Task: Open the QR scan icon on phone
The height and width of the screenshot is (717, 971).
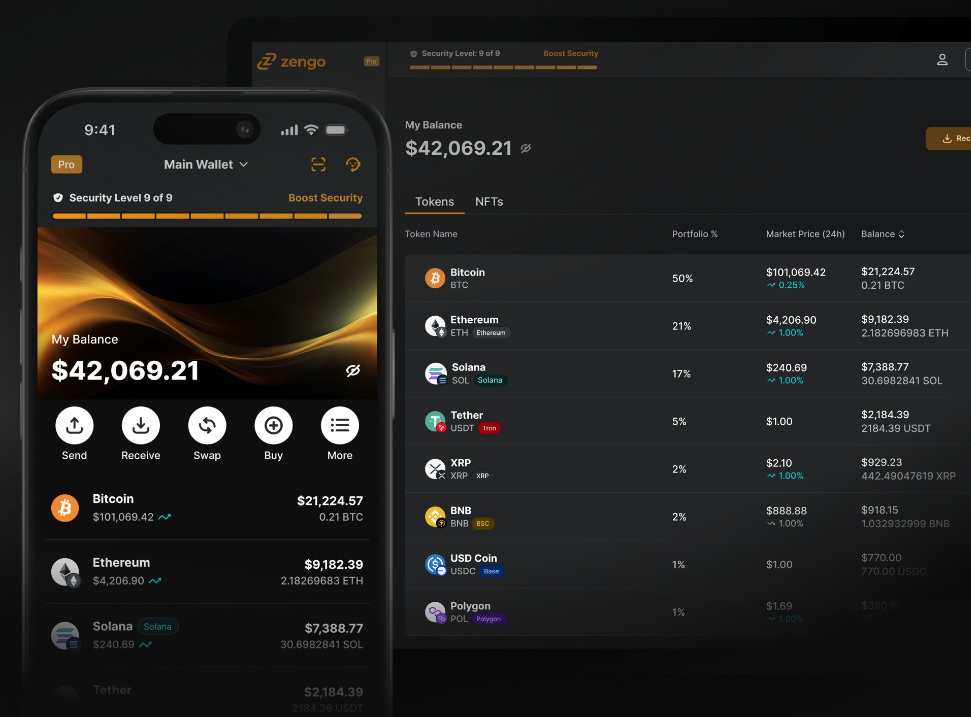Action: 318,164
